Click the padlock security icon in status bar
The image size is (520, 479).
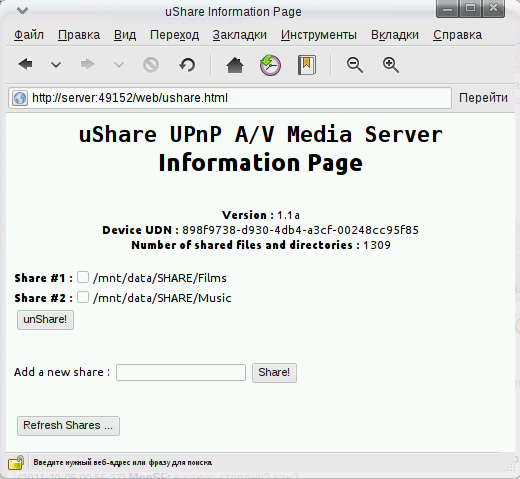[16, 463]
